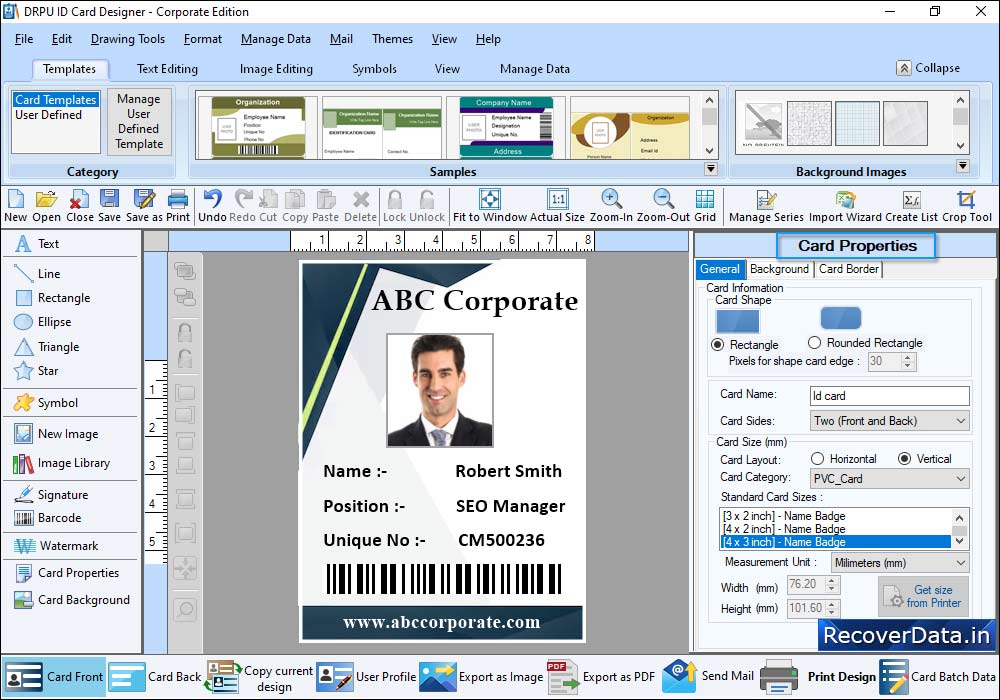
Task: Select the Ellipse drawing tool
Action: tap(43, 322)
